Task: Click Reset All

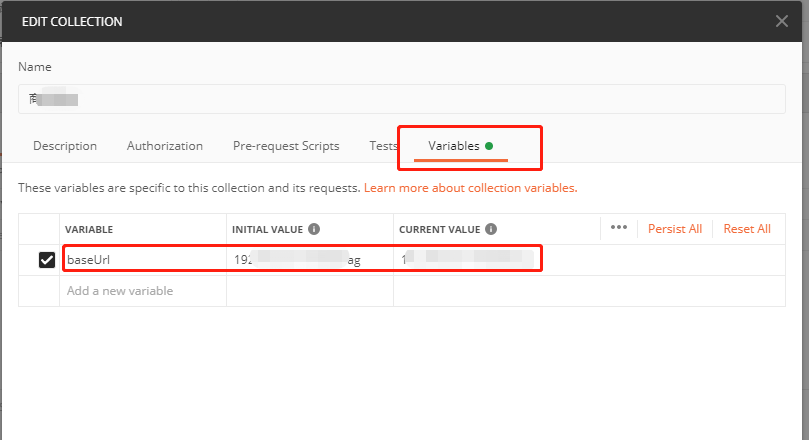Action: pos(747,229)
